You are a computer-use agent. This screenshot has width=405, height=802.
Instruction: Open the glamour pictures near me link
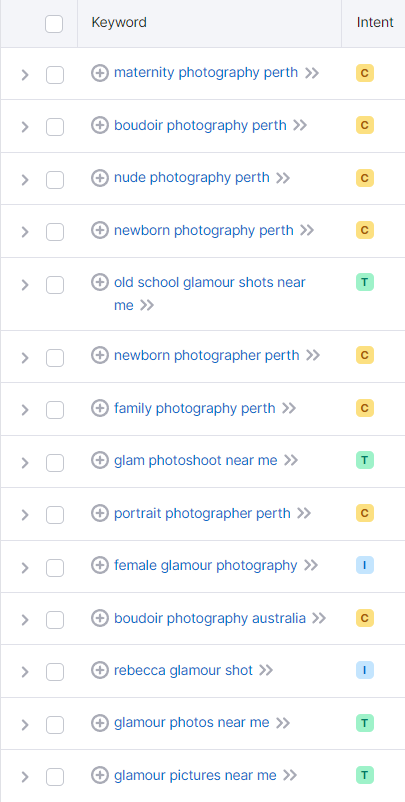tap(195, 775)
